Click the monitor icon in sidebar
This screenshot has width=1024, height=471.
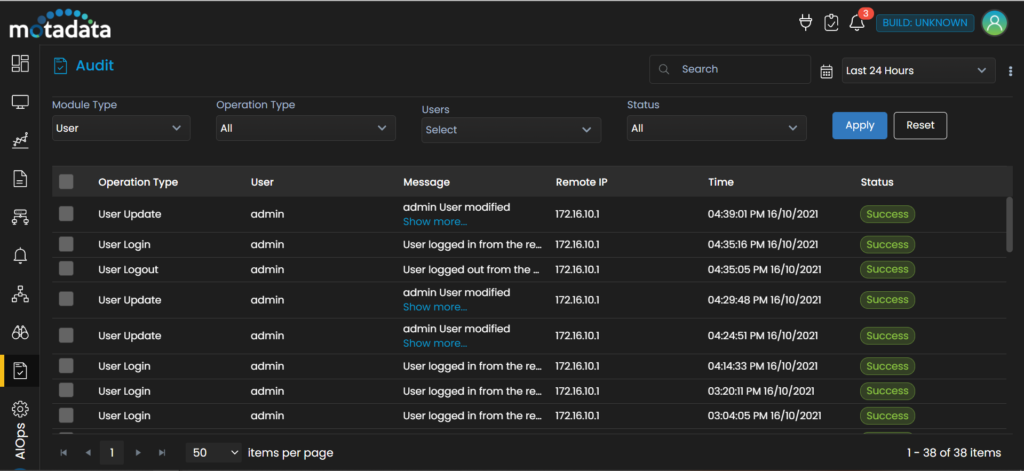(x=20, y=103)
